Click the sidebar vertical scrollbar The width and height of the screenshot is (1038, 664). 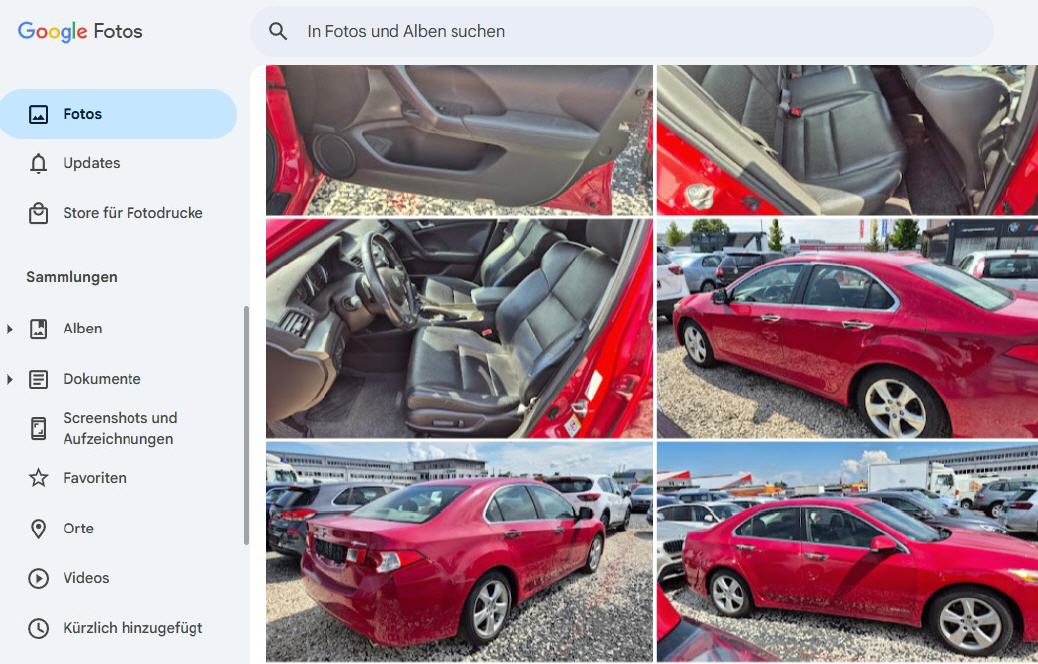tap(246, 425)
